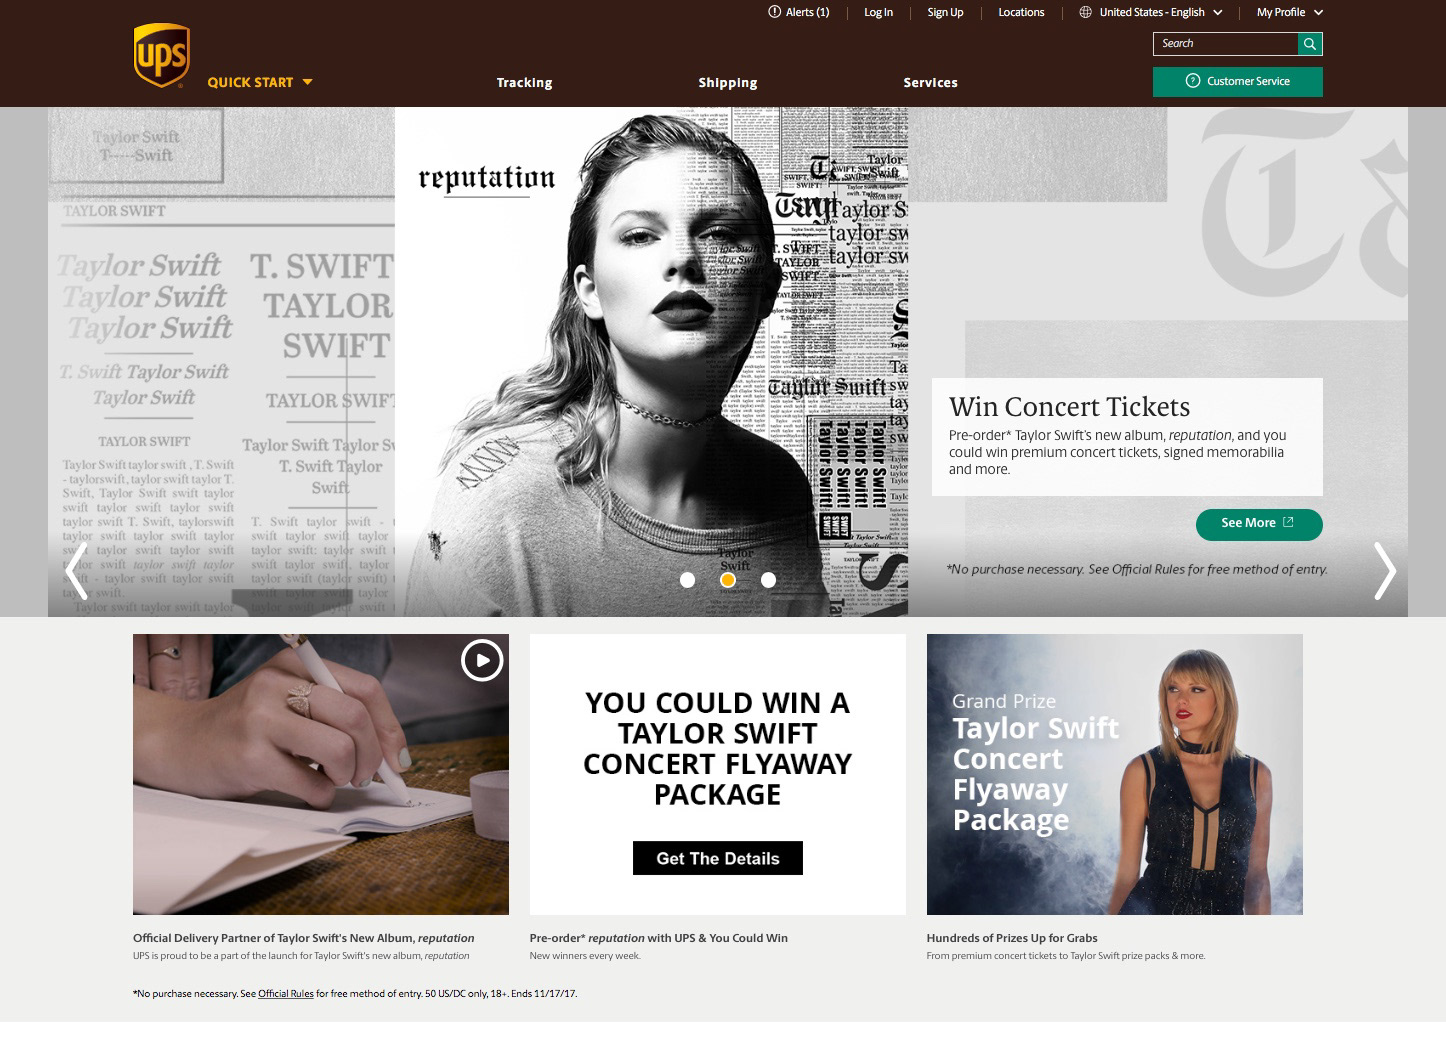The image size is (1446, 1058).
Task: Expand the Quick Start dropdown
Action: [260, 82]
